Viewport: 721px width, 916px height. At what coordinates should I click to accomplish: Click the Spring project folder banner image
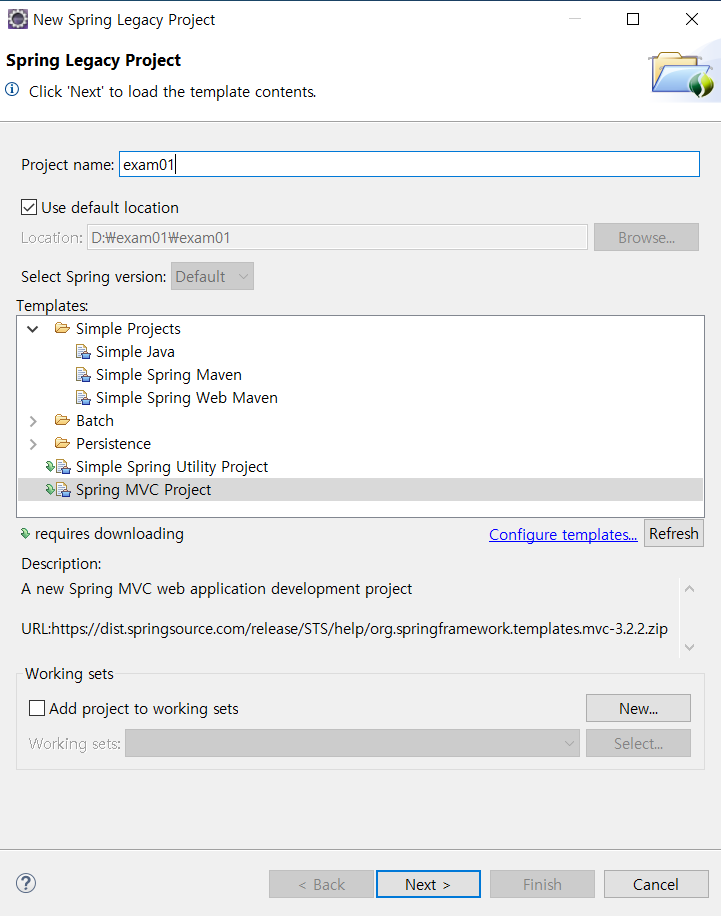(682, 74)
